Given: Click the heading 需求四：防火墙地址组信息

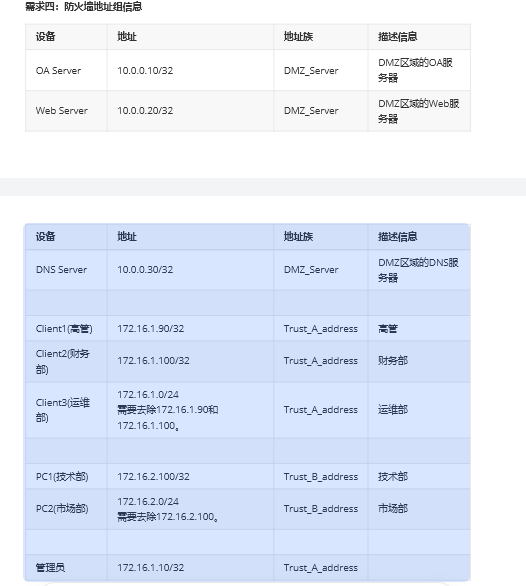Looking at the screenshot, I should [x=83, y=6].
